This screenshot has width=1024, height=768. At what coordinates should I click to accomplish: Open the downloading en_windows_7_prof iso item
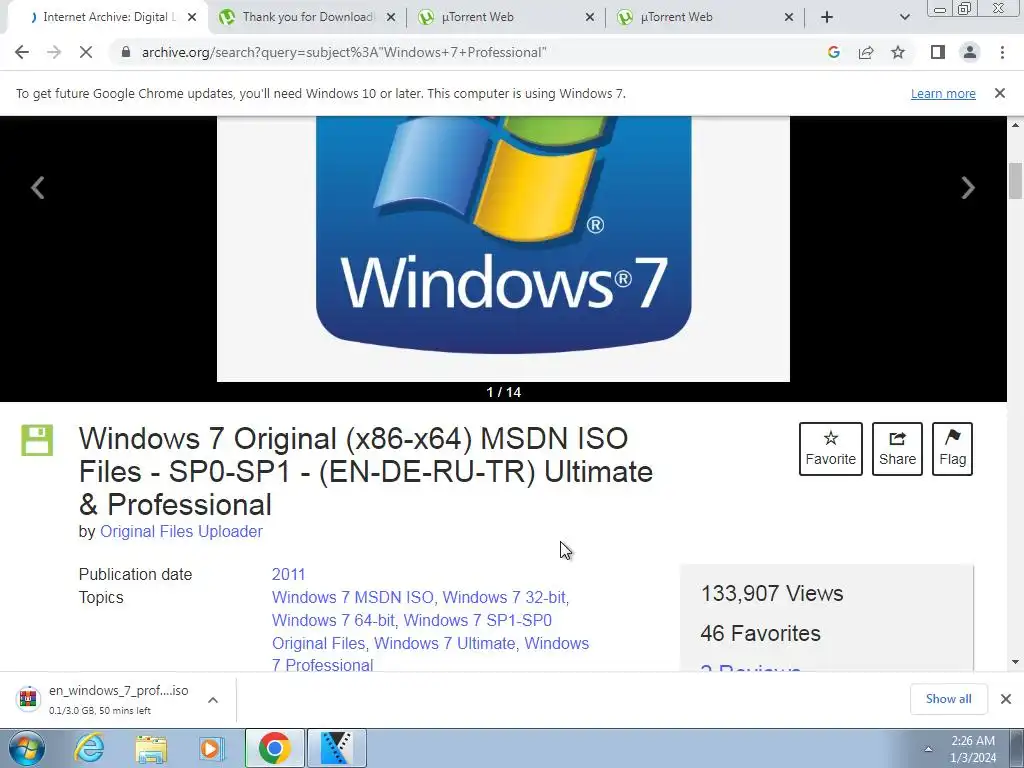[x=104, y=699]
